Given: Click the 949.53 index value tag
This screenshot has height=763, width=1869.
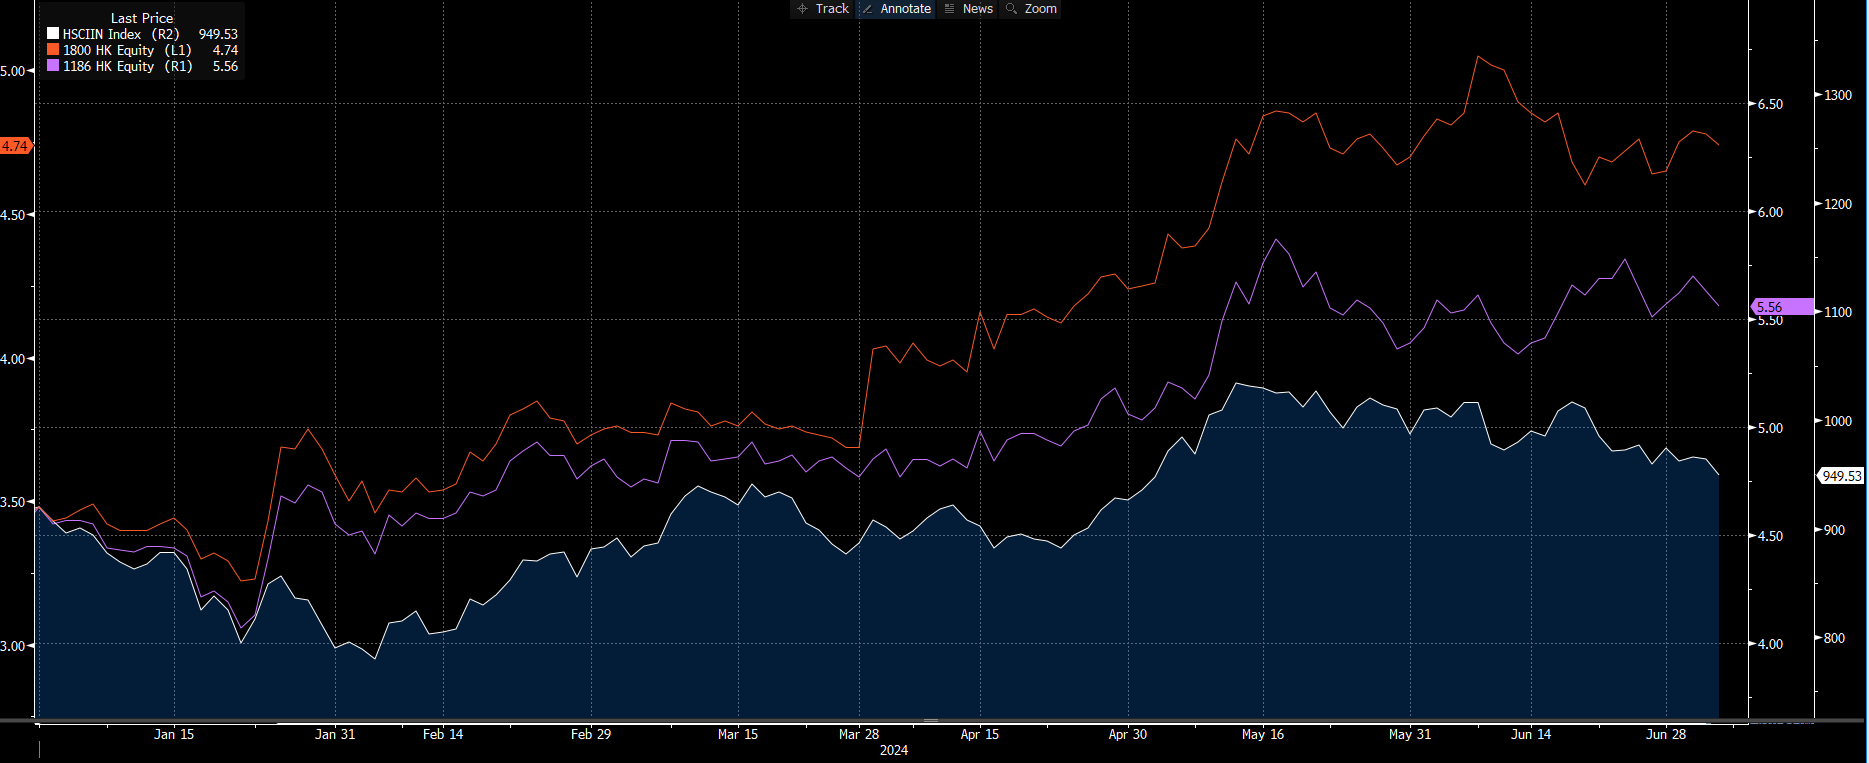Looking at the screenshot, I should click(x=1841, y=477).
